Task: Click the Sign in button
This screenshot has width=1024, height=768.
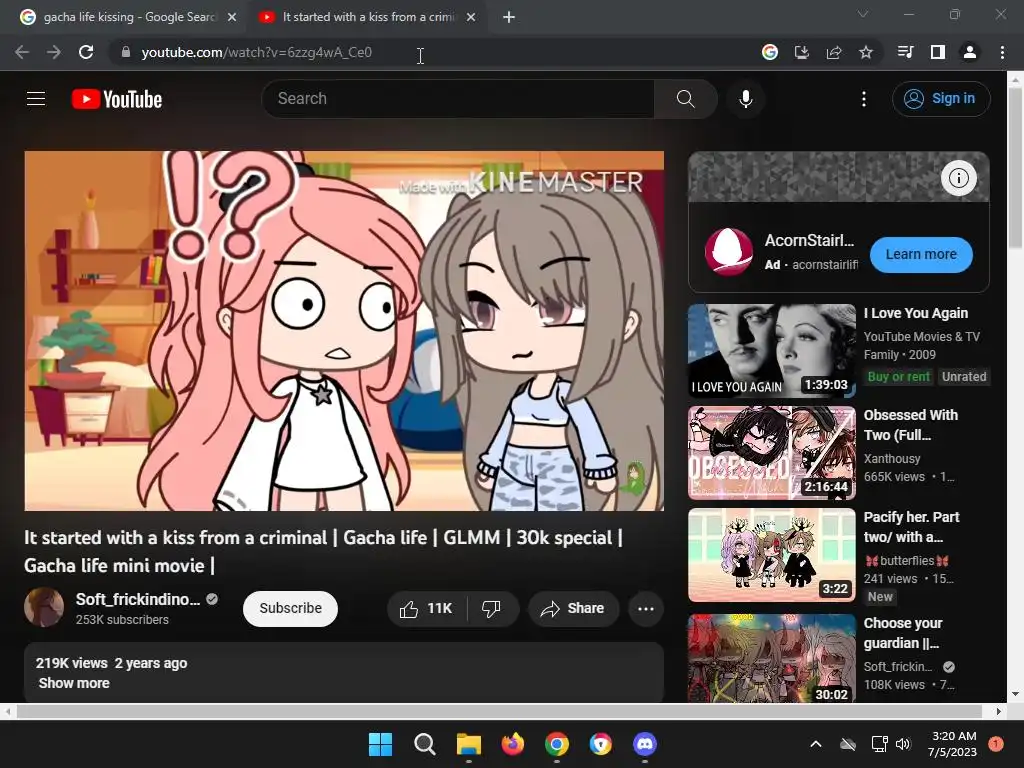Action: pos(940,99)
